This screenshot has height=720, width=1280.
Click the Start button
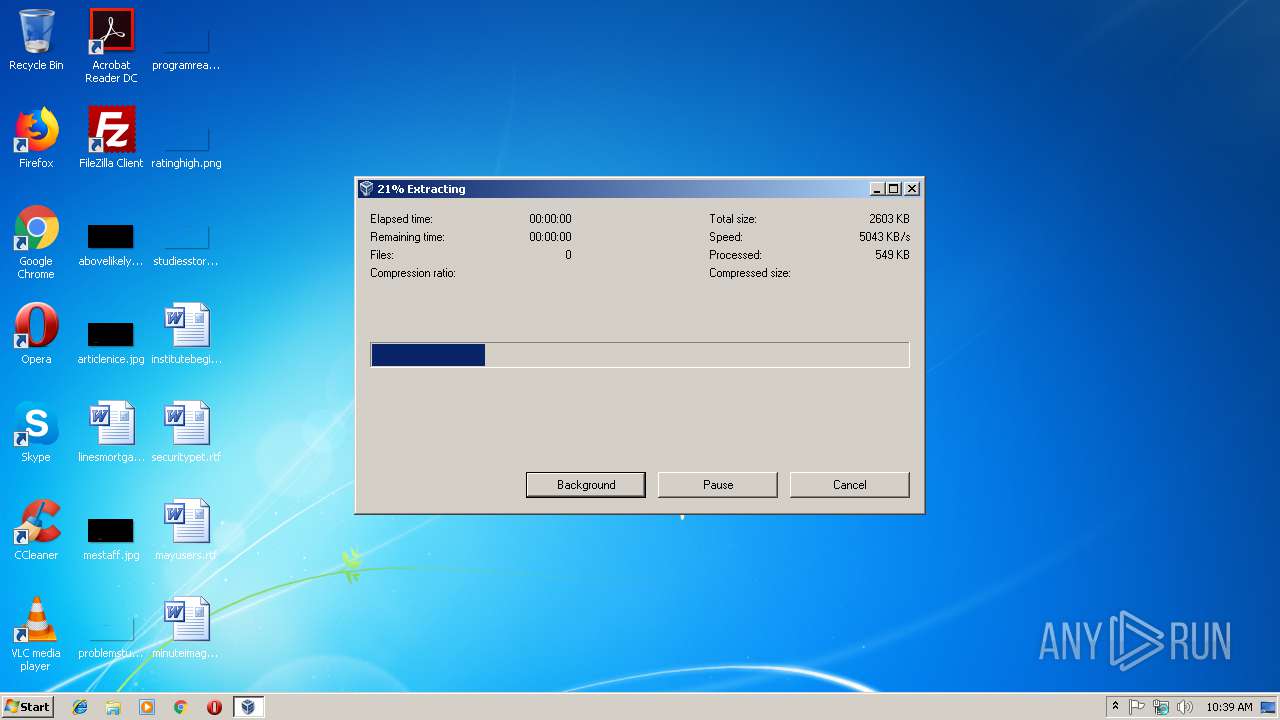pyautogui.click(x=27, y=707)
